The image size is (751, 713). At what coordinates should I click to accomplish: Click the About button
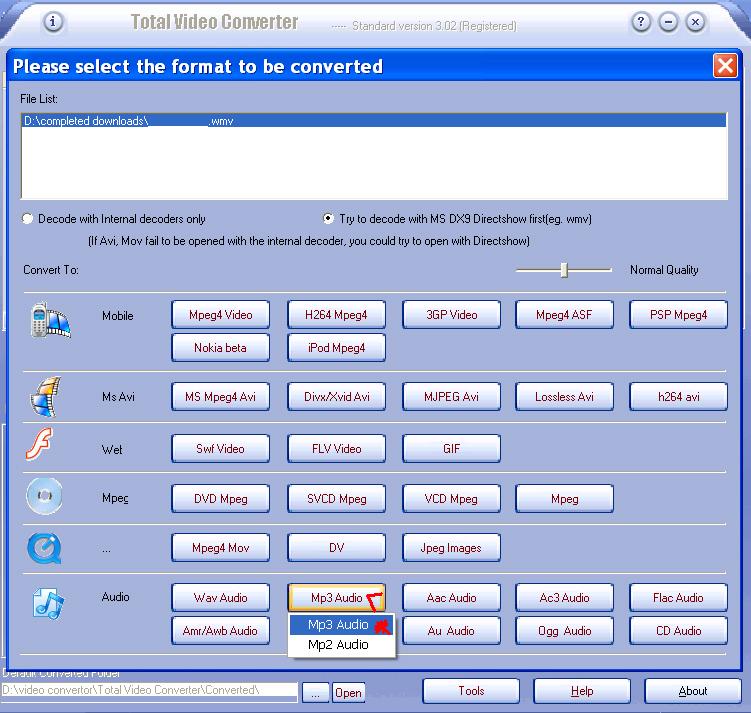(693, 691)
